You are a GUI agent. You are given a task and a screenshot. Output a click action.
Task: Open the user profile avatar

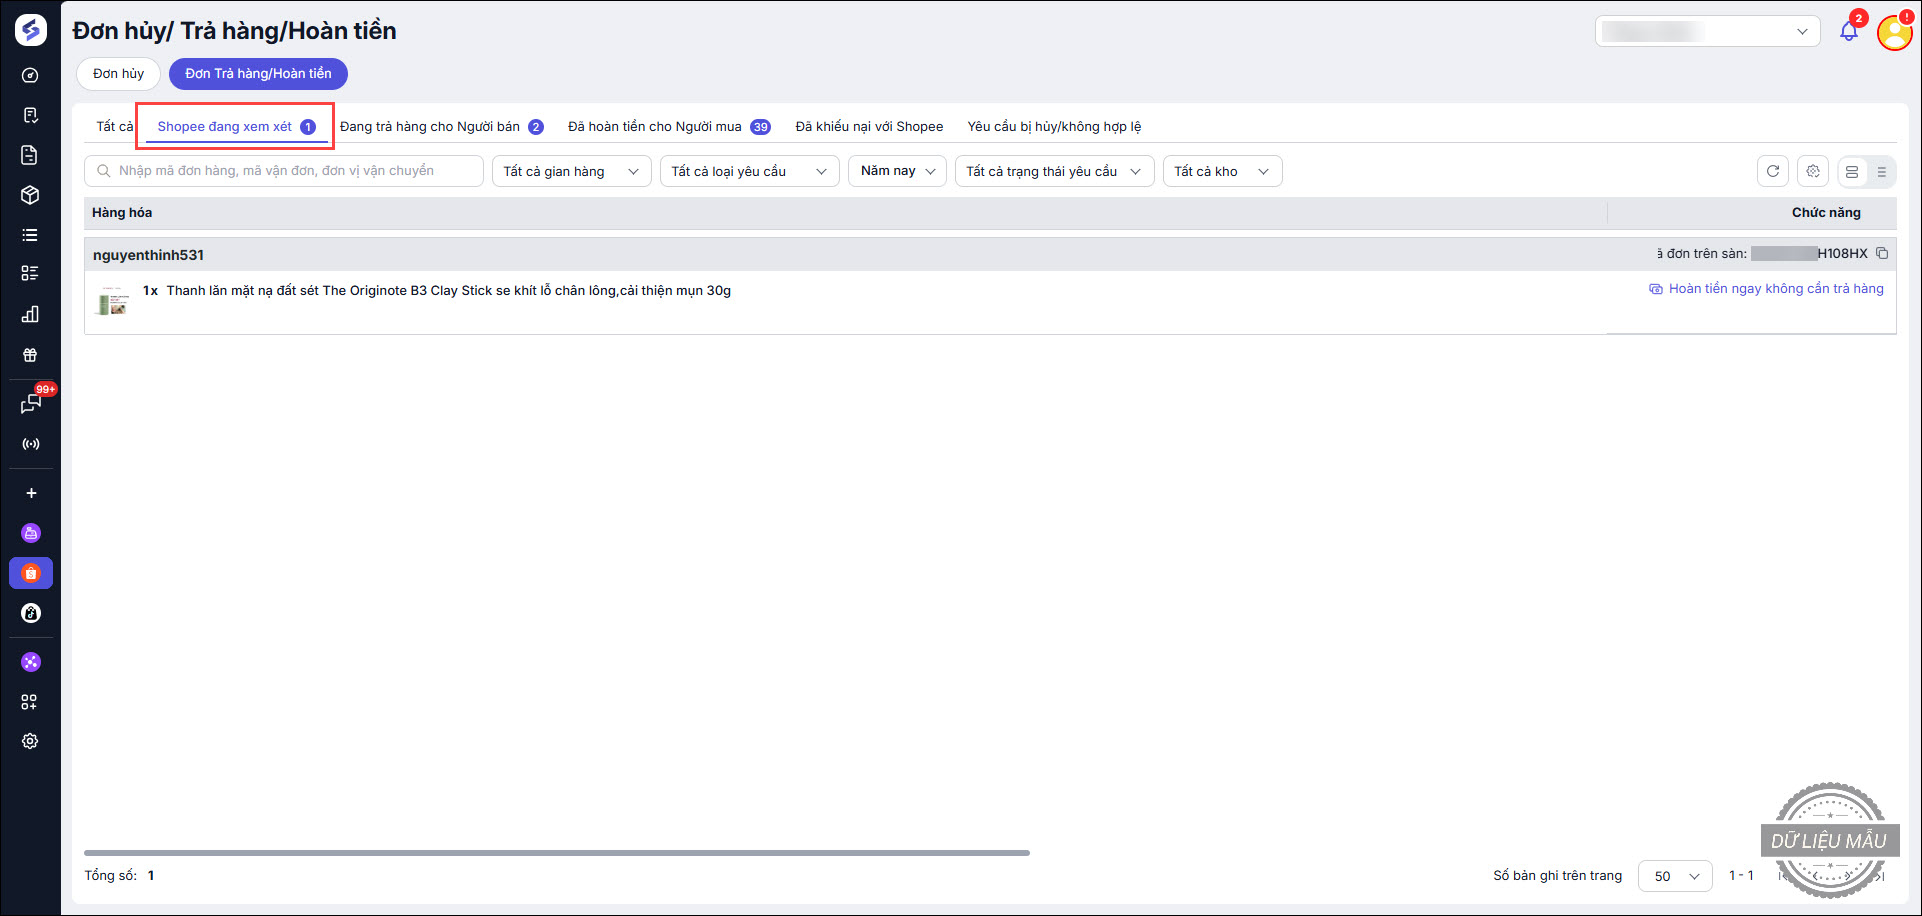pos(1895,32)
